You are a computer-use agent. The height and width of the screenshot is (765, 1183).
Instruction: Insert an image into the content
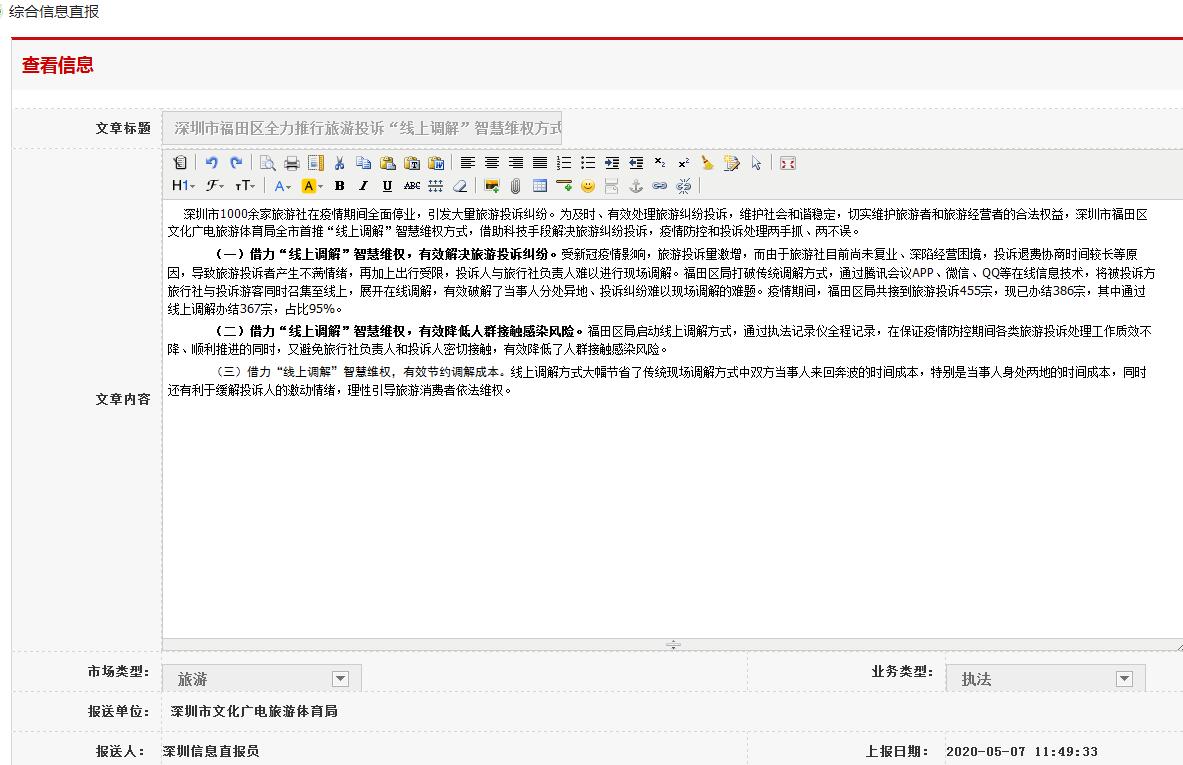491,187
